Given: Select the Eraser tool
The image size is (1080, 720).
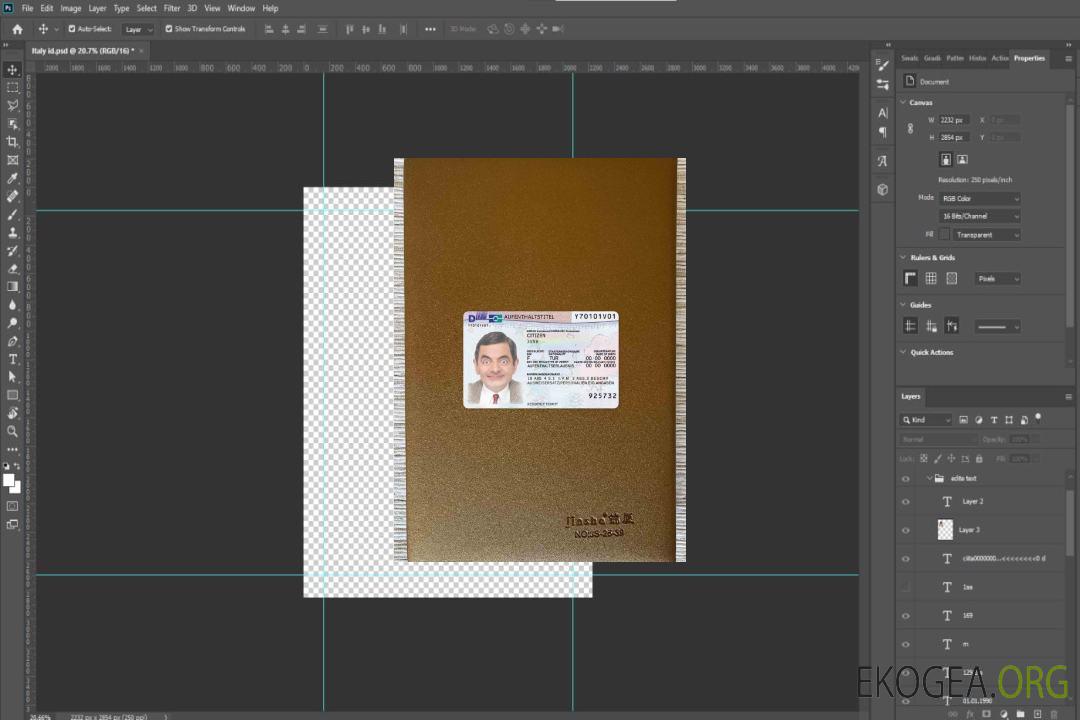Looking at the screenshot, I should 12,269.
